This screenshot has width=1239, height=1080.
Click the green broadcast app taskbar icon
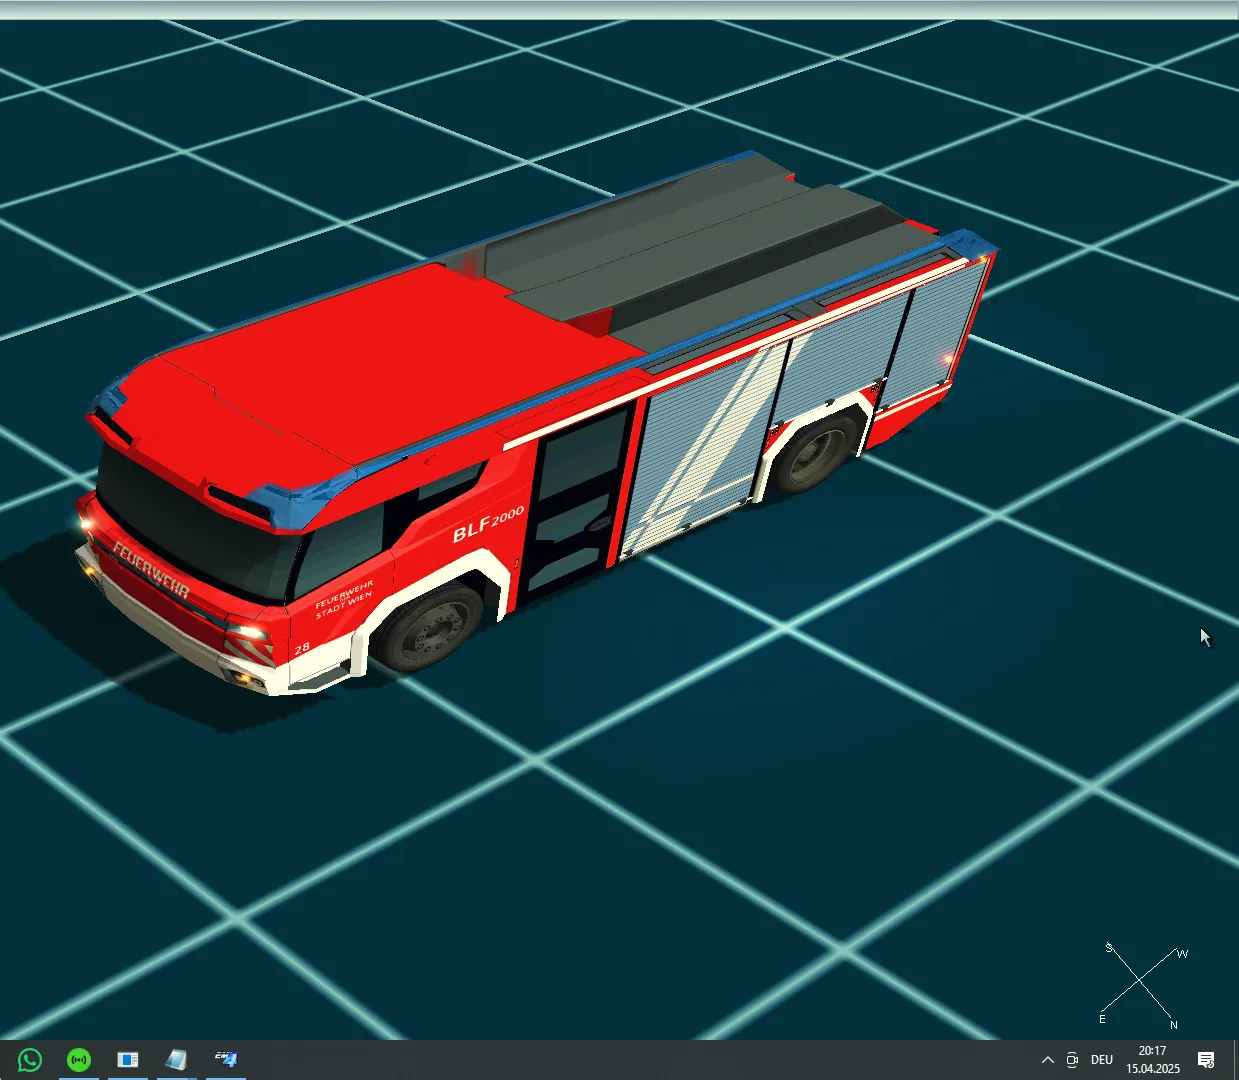click(79, 1059)
